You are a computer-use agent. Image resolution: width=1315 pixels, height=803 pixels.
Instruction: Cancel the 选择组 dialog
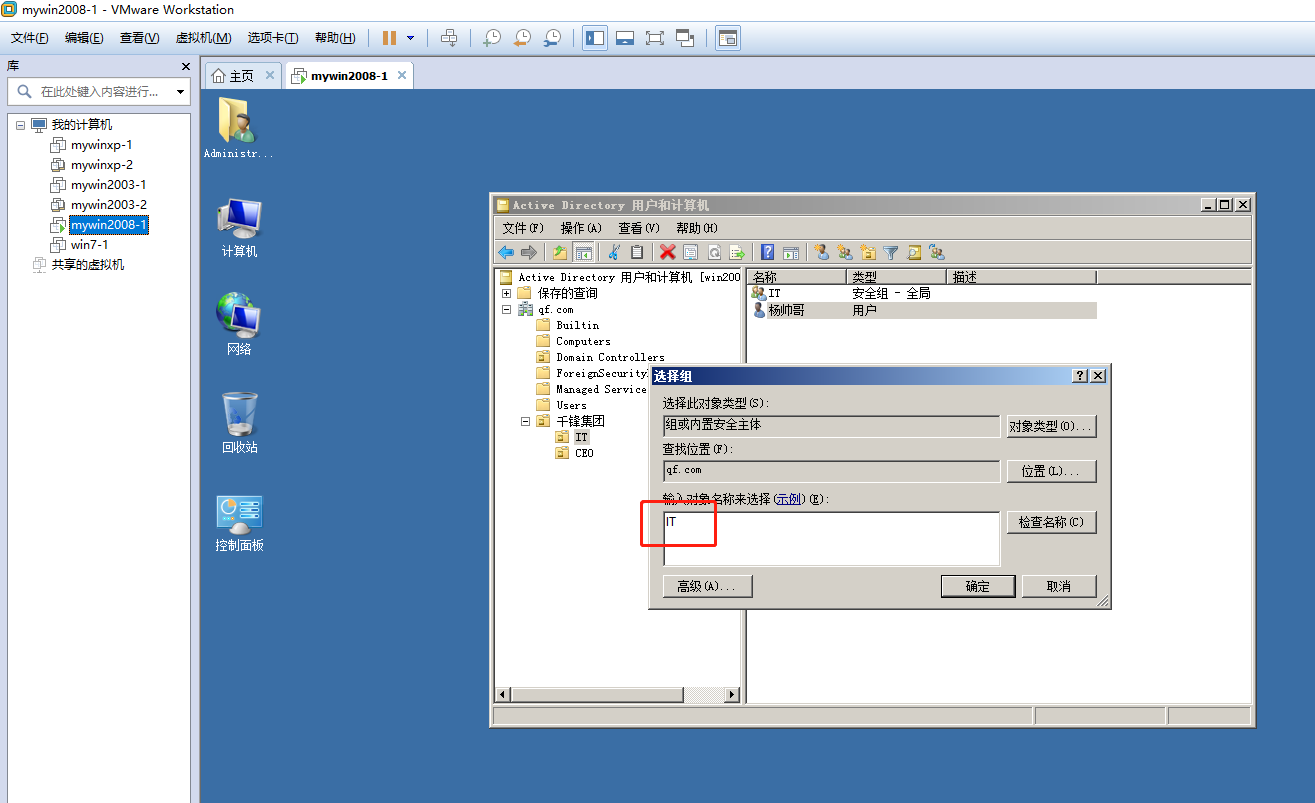pyautogui.click(x=1059, y=586)
